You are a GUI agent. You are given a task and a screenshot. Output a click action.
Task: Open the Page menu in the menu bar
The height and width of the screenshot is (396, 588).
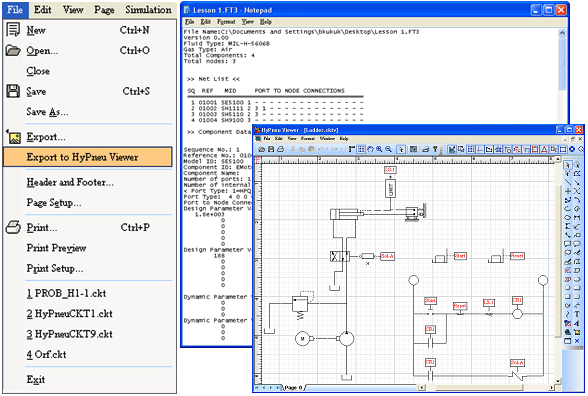(104, 10)
